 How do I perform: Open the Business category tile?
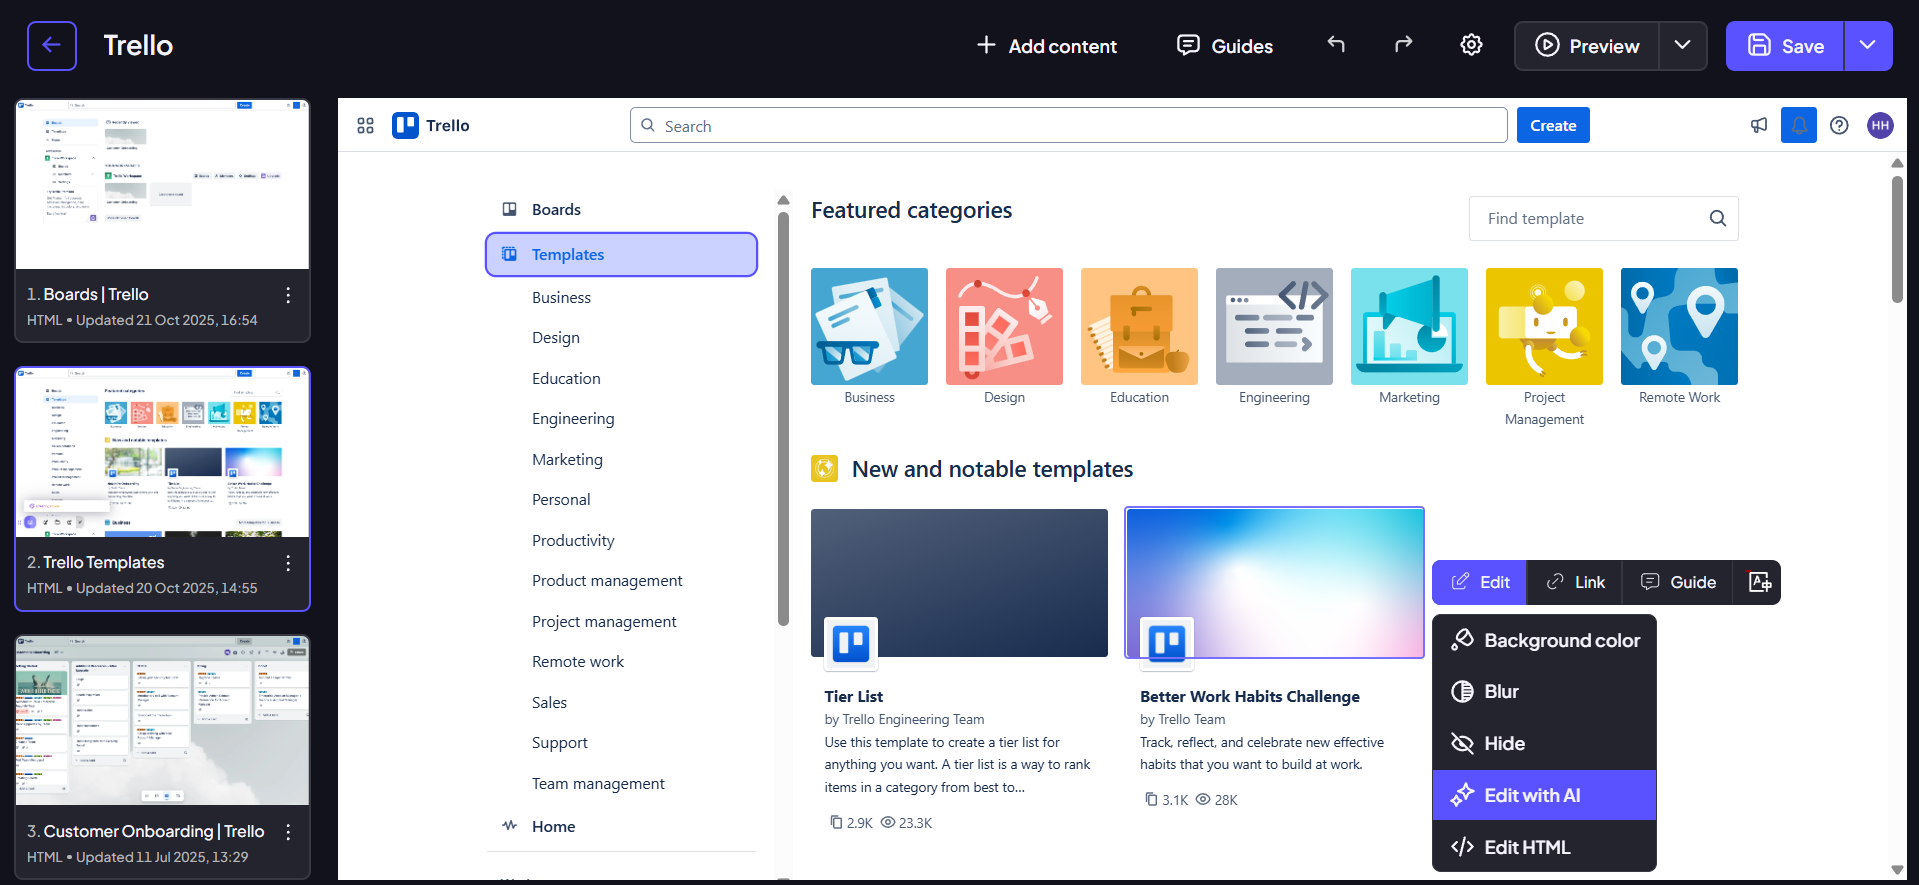click(869, 326)
